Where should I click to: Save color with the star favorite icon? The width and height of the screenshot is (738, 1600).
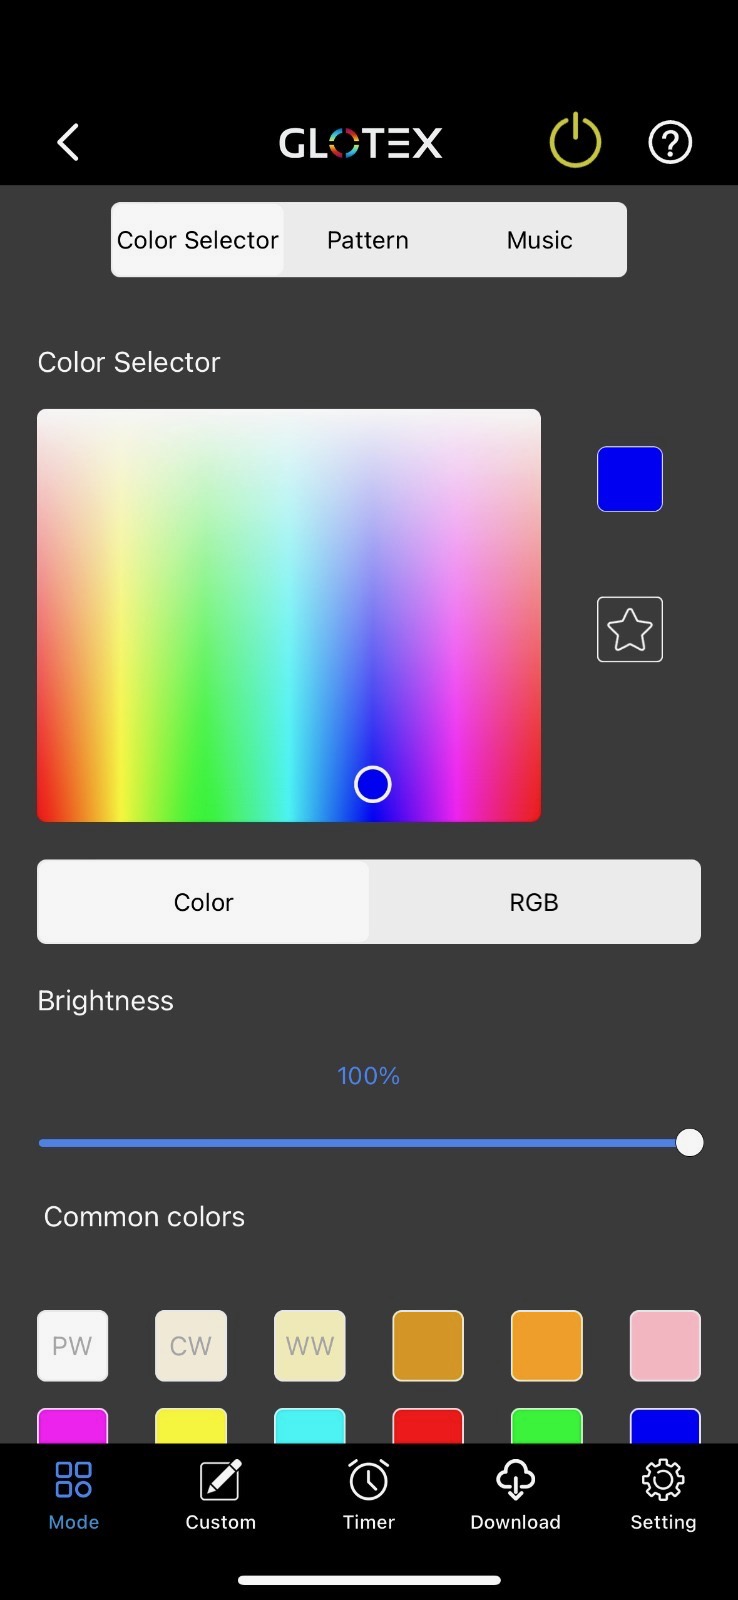point(630,630)
